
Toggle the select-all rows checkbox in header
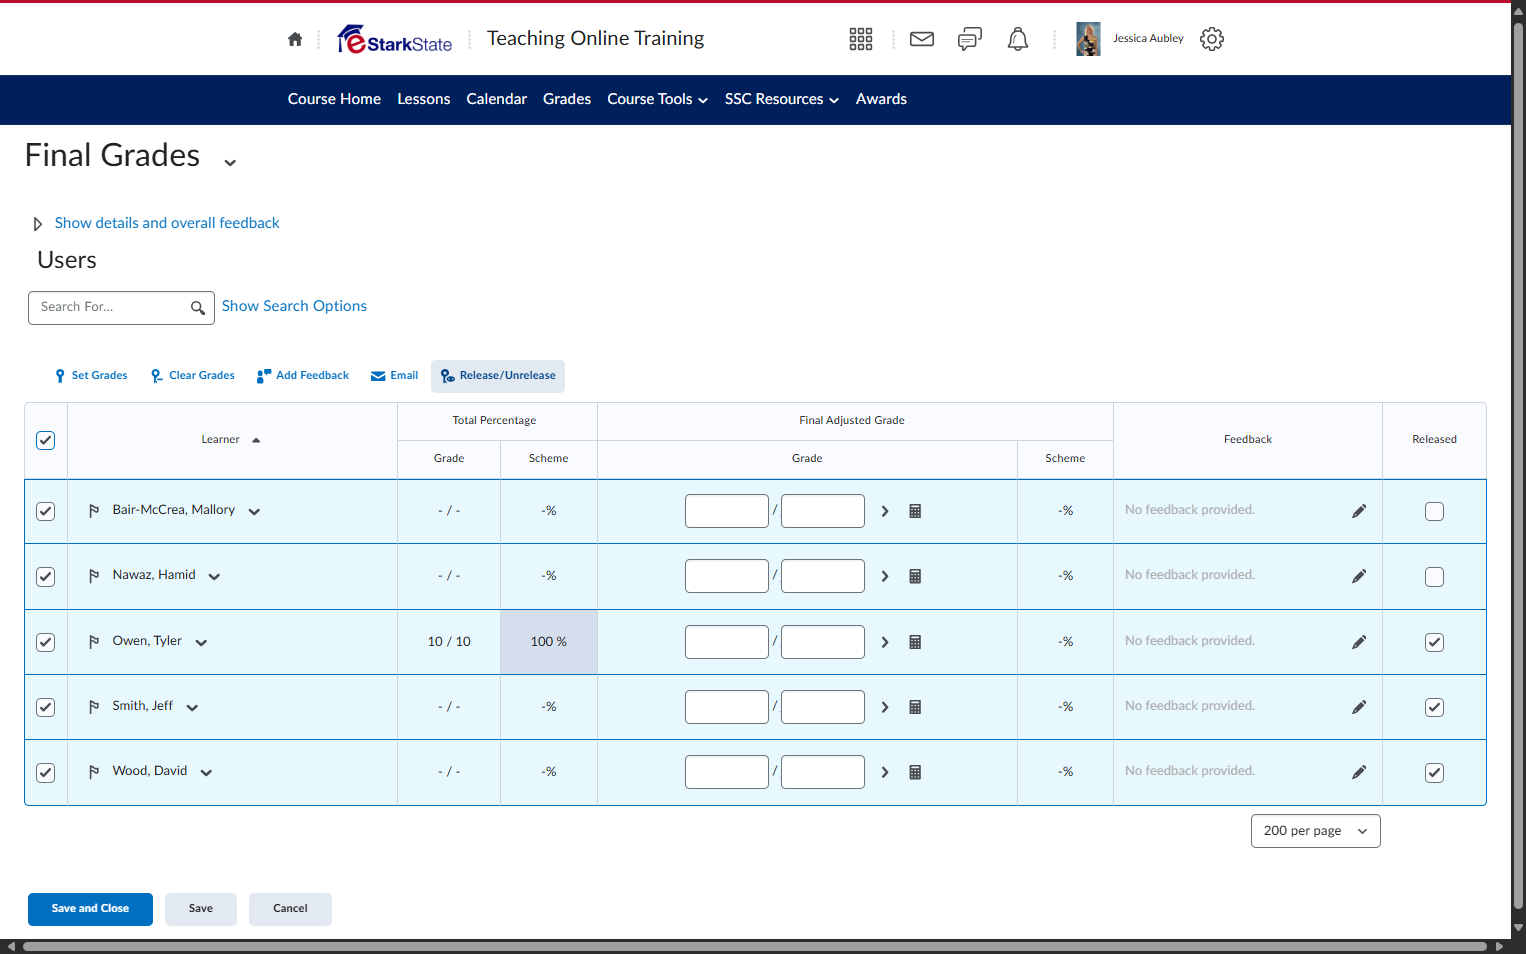pos(46,440)
